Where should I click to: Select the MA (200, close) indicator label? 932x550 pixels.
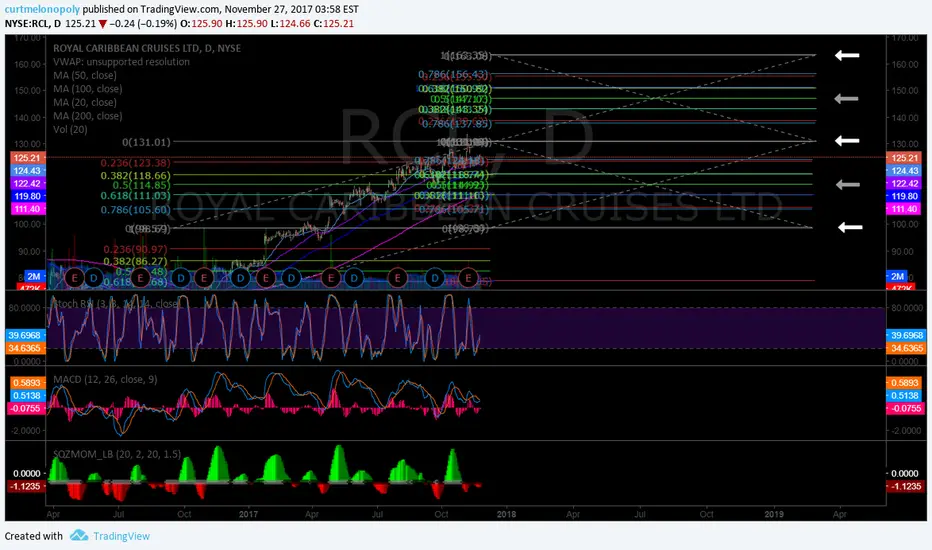click(x=87, y=116)
